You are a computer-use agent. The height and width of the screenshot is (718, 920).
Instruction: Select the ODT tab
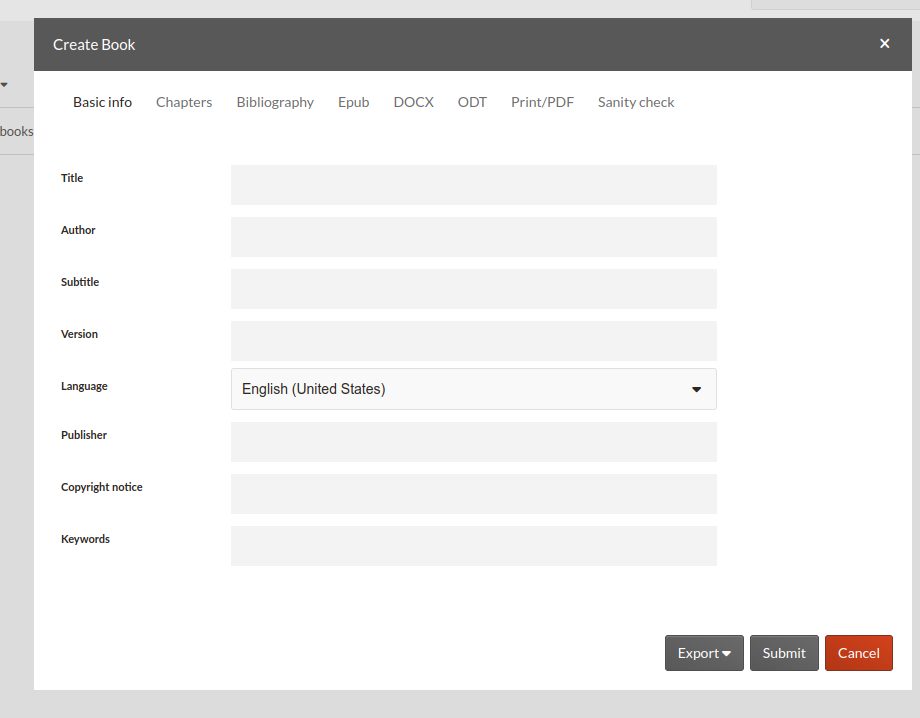coord(472,102)
